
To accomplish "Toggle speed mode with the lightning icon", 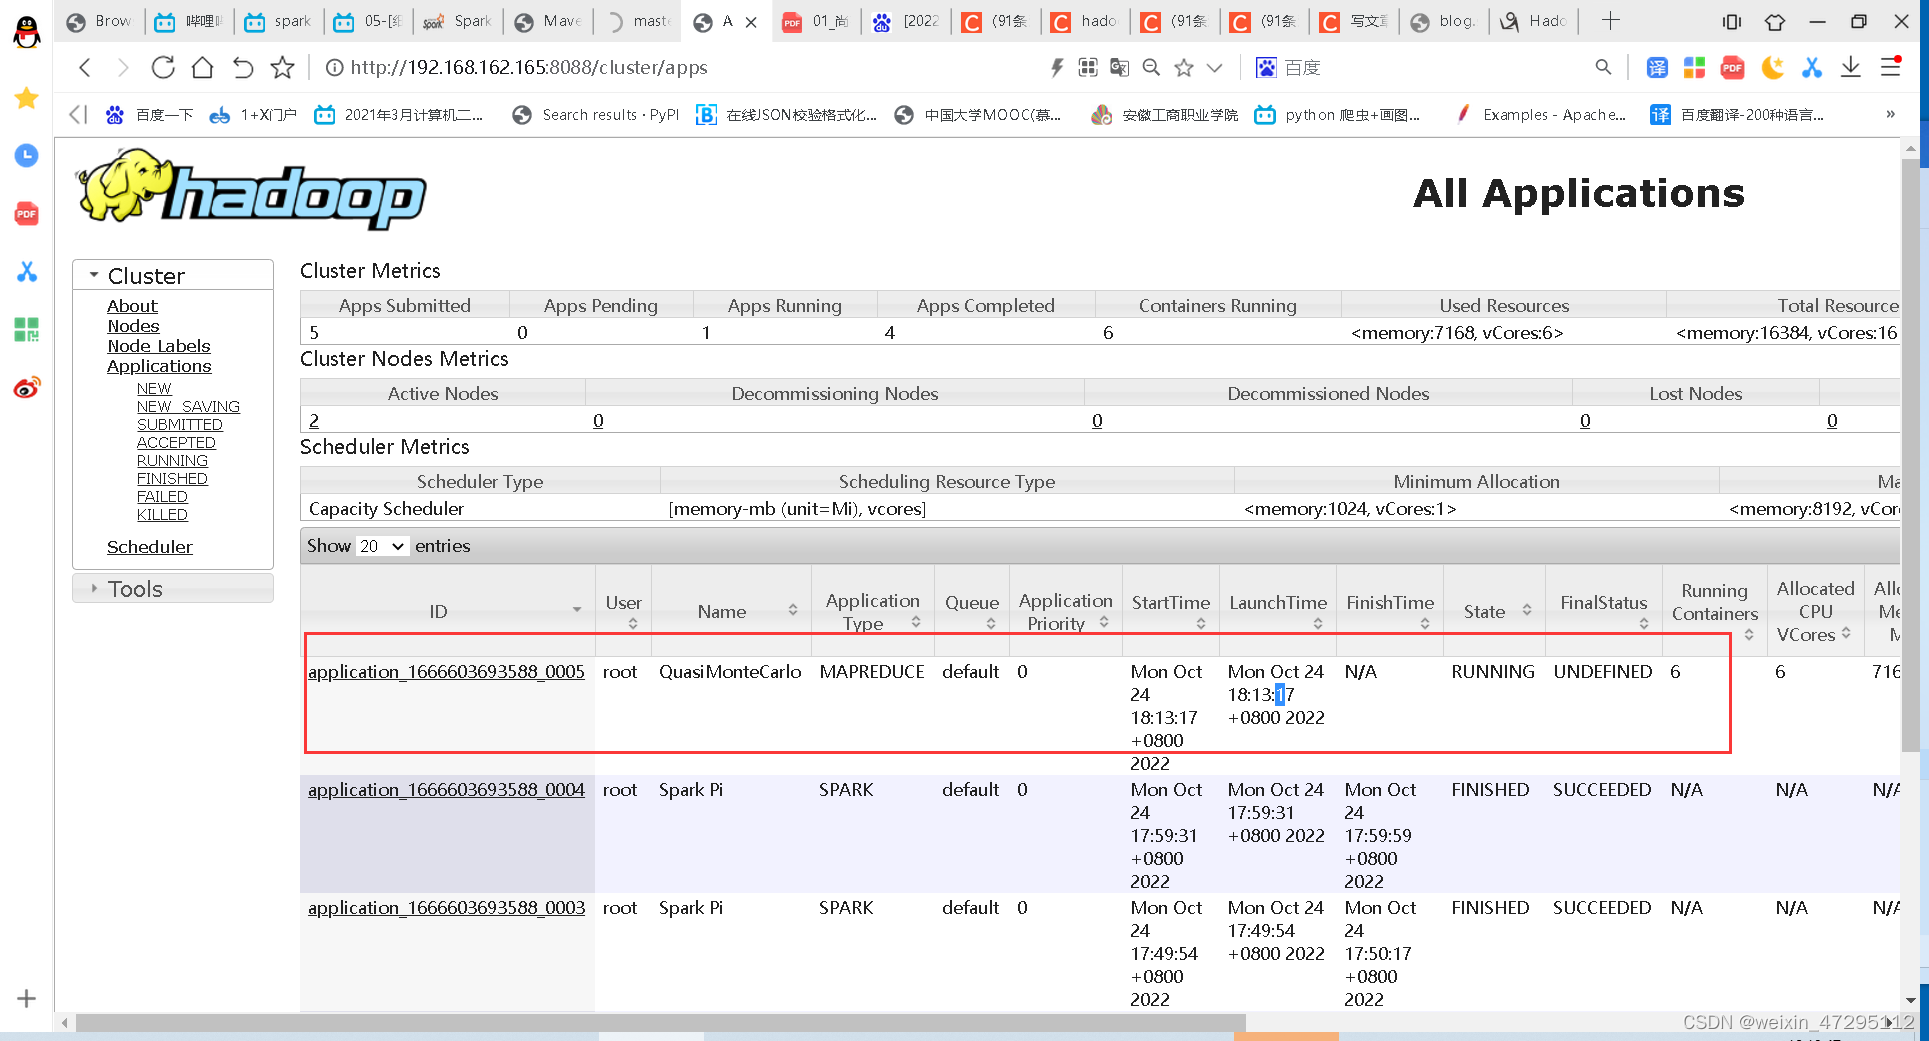I will click(x=1057, y=67).
